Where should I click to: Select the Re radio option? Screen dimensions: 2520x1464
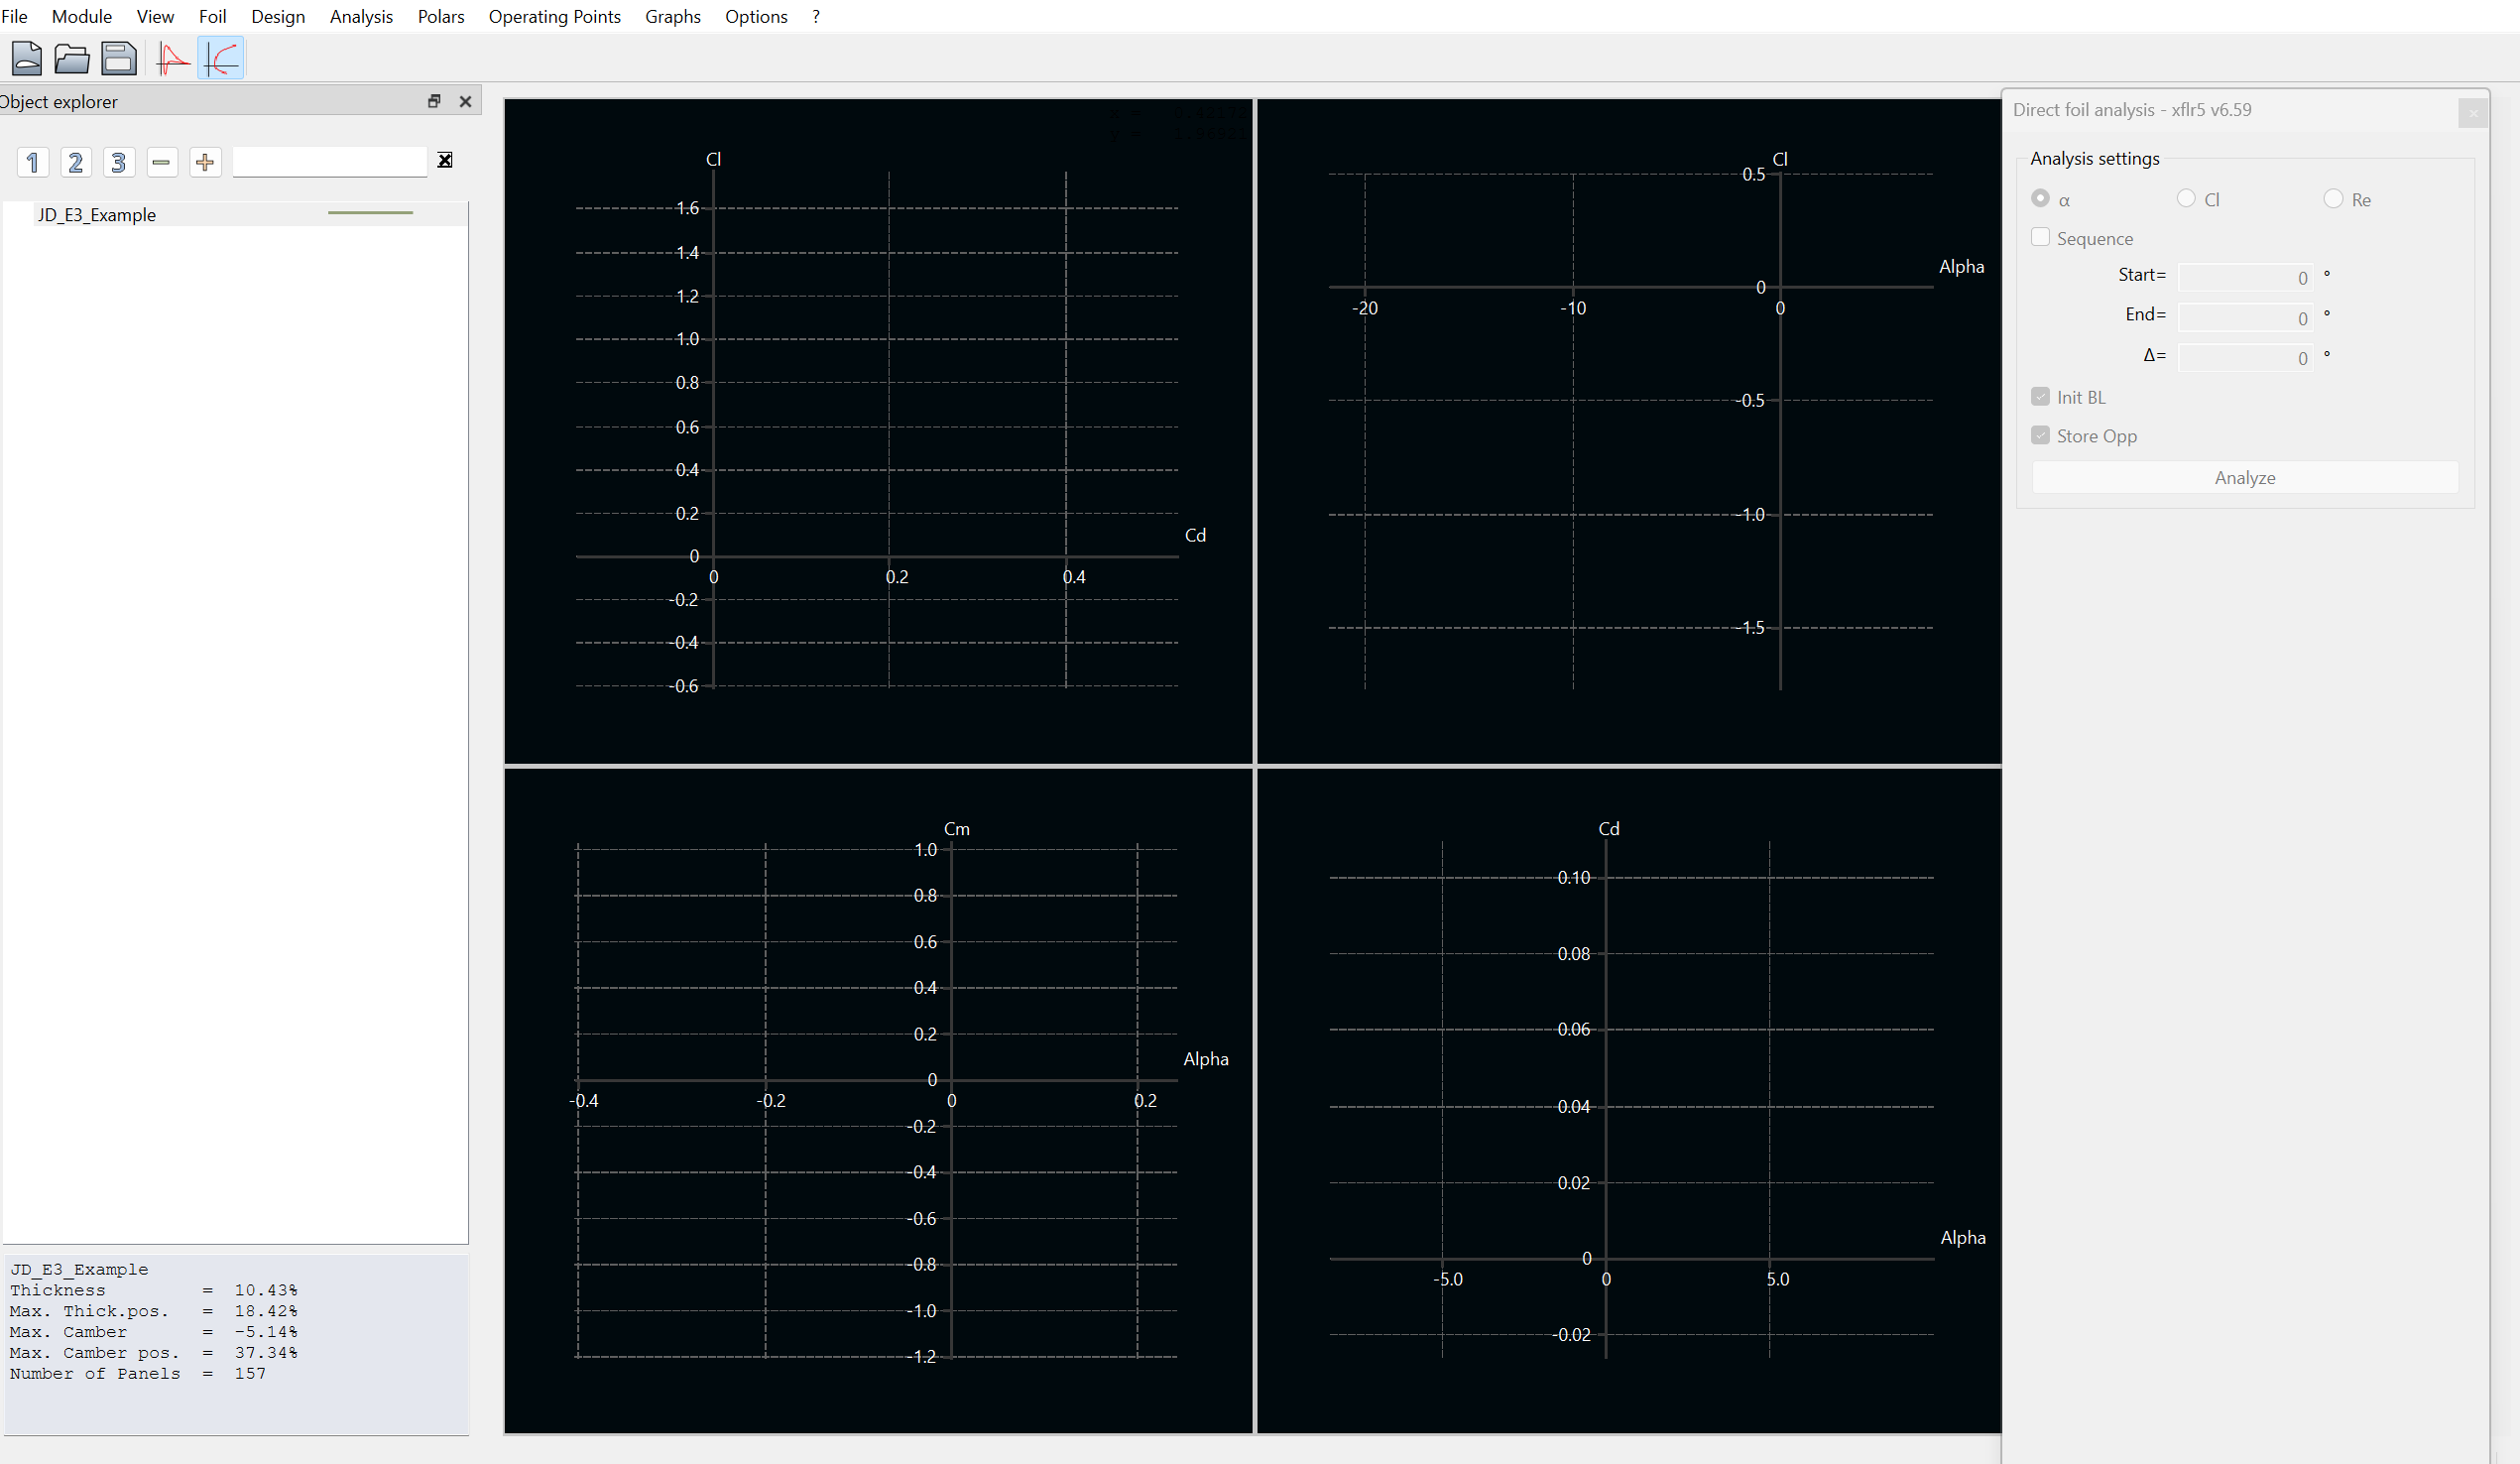point(2333,199)
